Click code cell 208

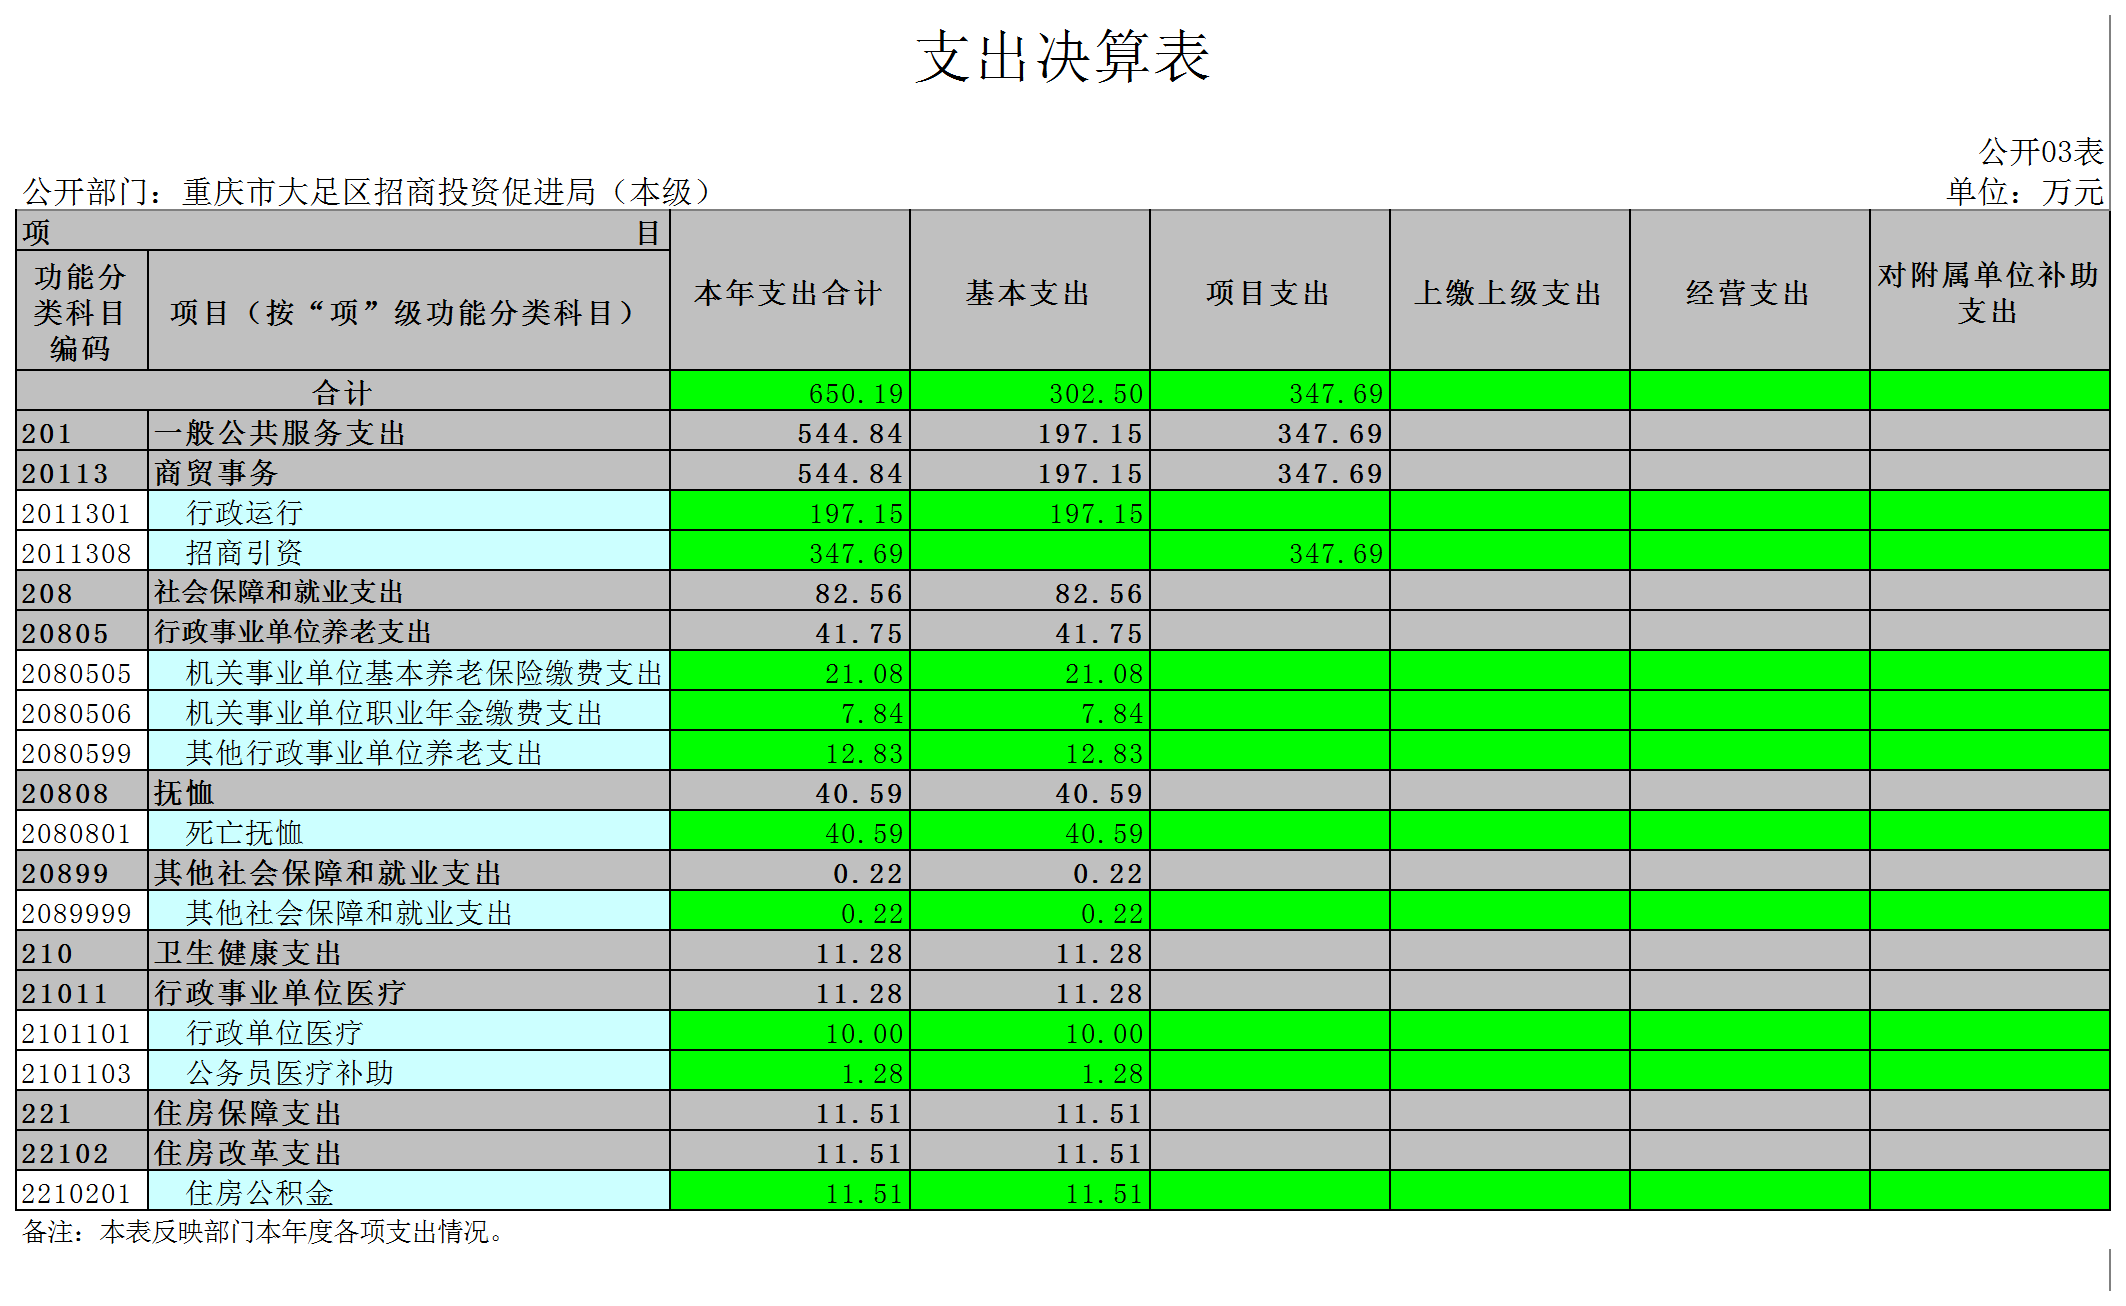point(82,591)
